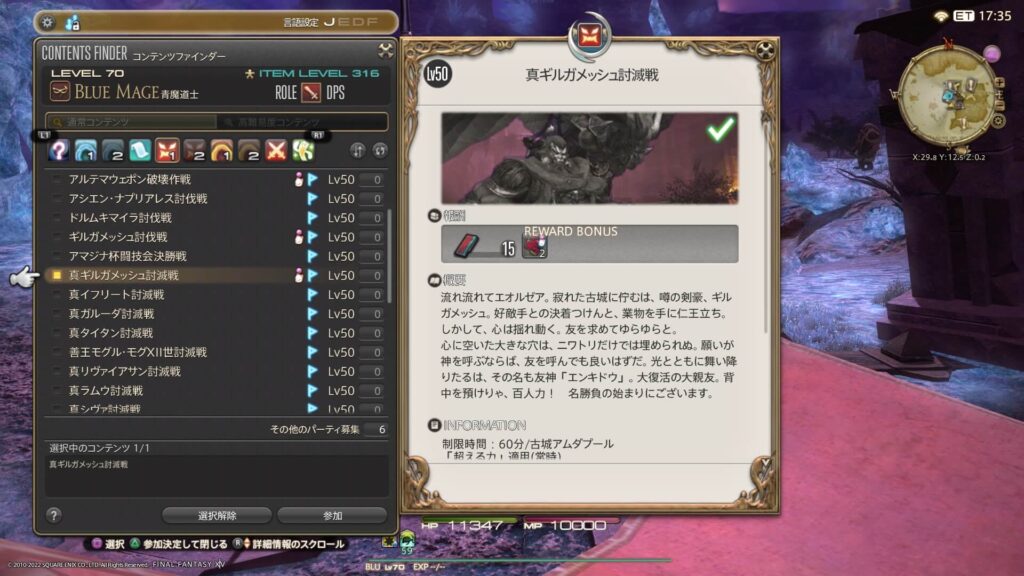Select the red Trials 1 category icon
This screenshot has width=1024, height=576.
click(x=167, y=151)
